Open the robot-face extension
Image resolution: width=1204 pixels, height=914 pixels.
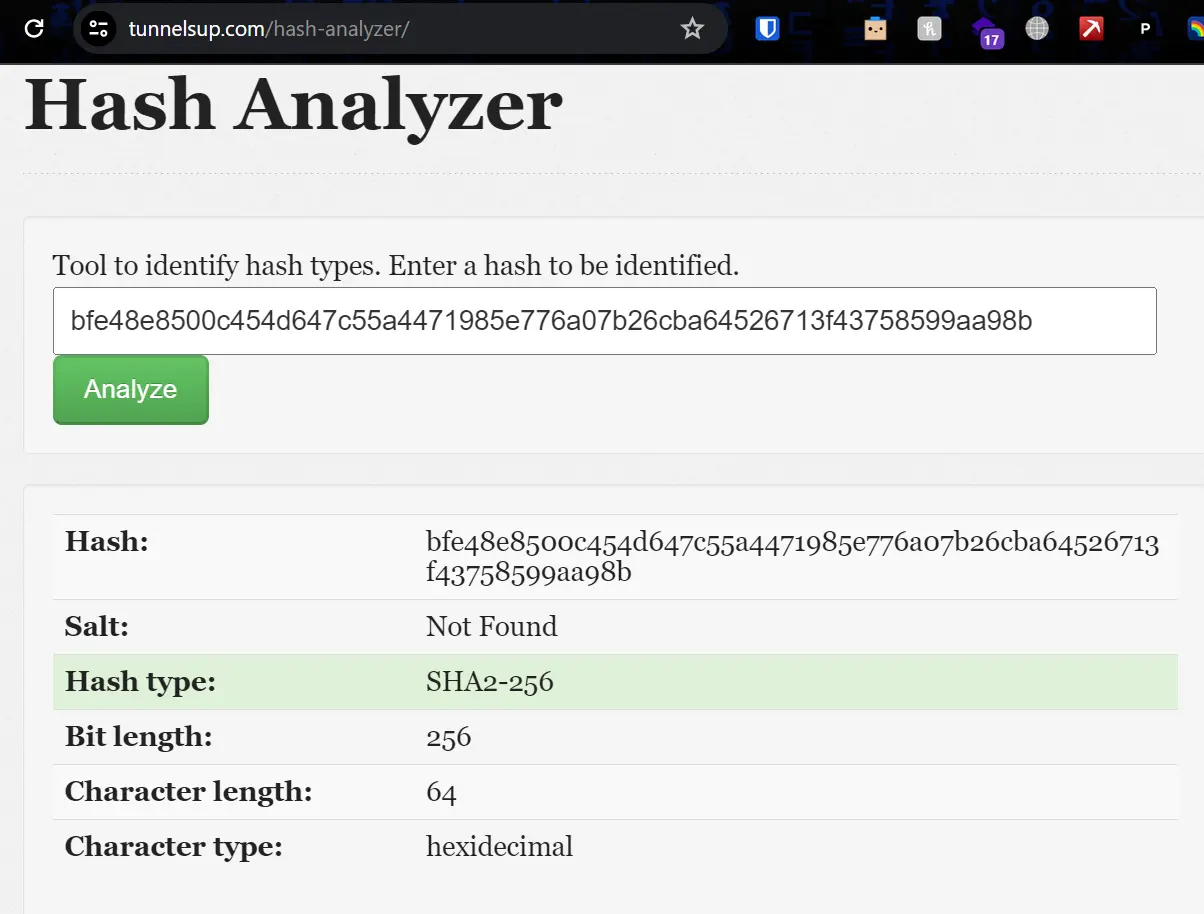click(x=875, y=29)
